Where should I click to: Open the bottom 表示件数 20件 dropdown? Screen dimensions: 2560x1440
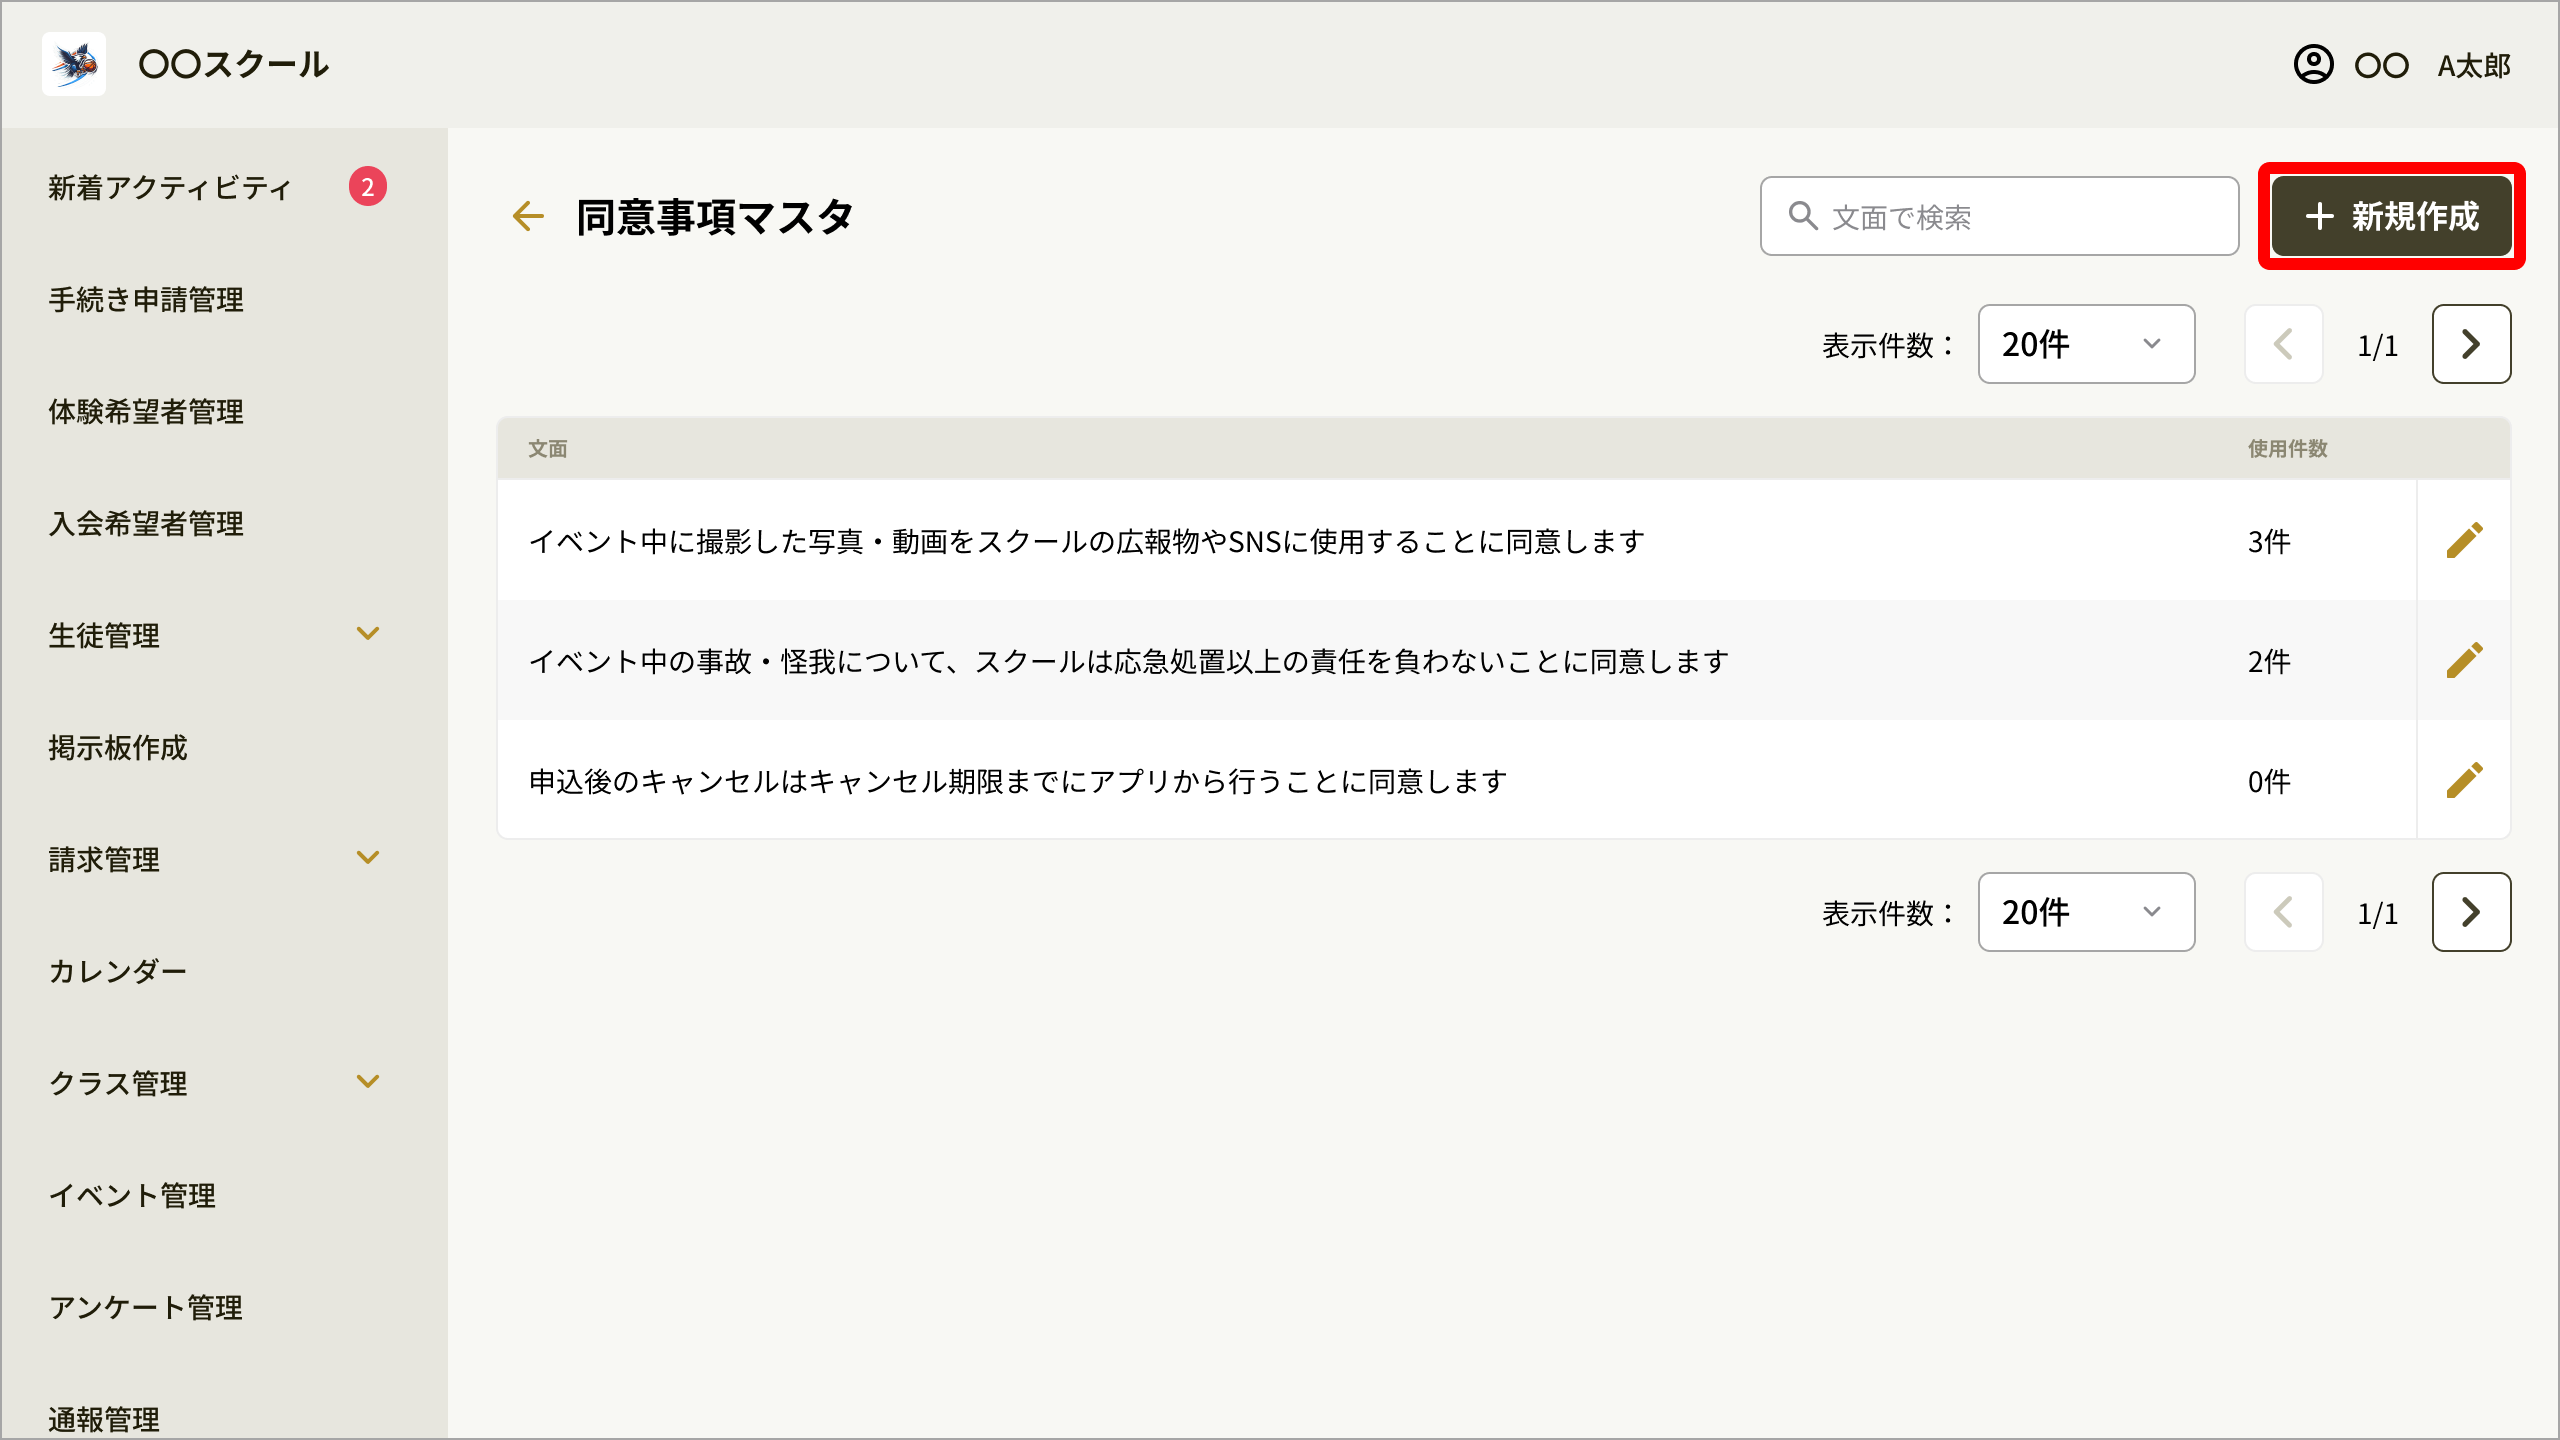[2086, 912]
